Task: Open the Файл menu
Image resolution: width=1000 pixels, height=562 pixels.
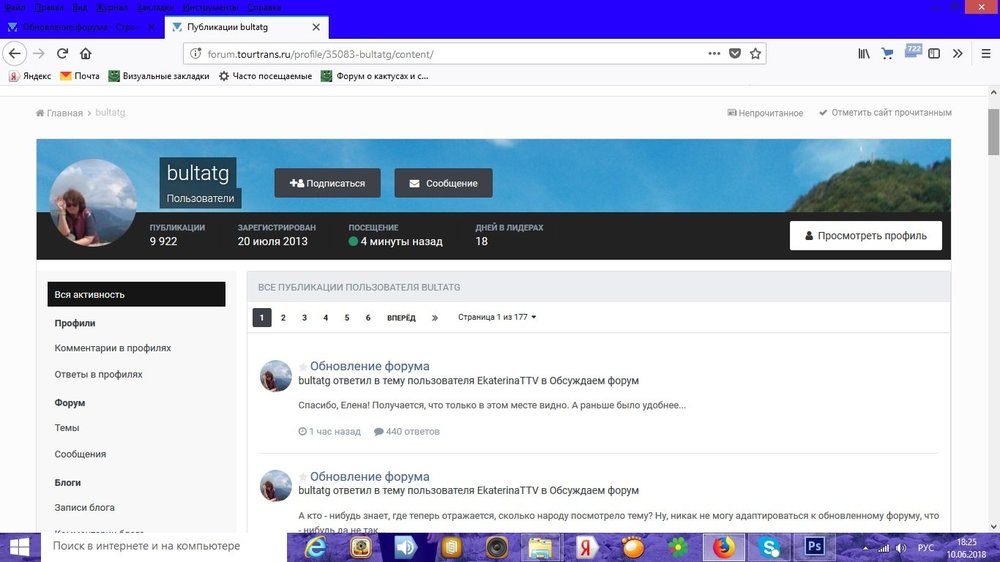Action: point(15,7)
